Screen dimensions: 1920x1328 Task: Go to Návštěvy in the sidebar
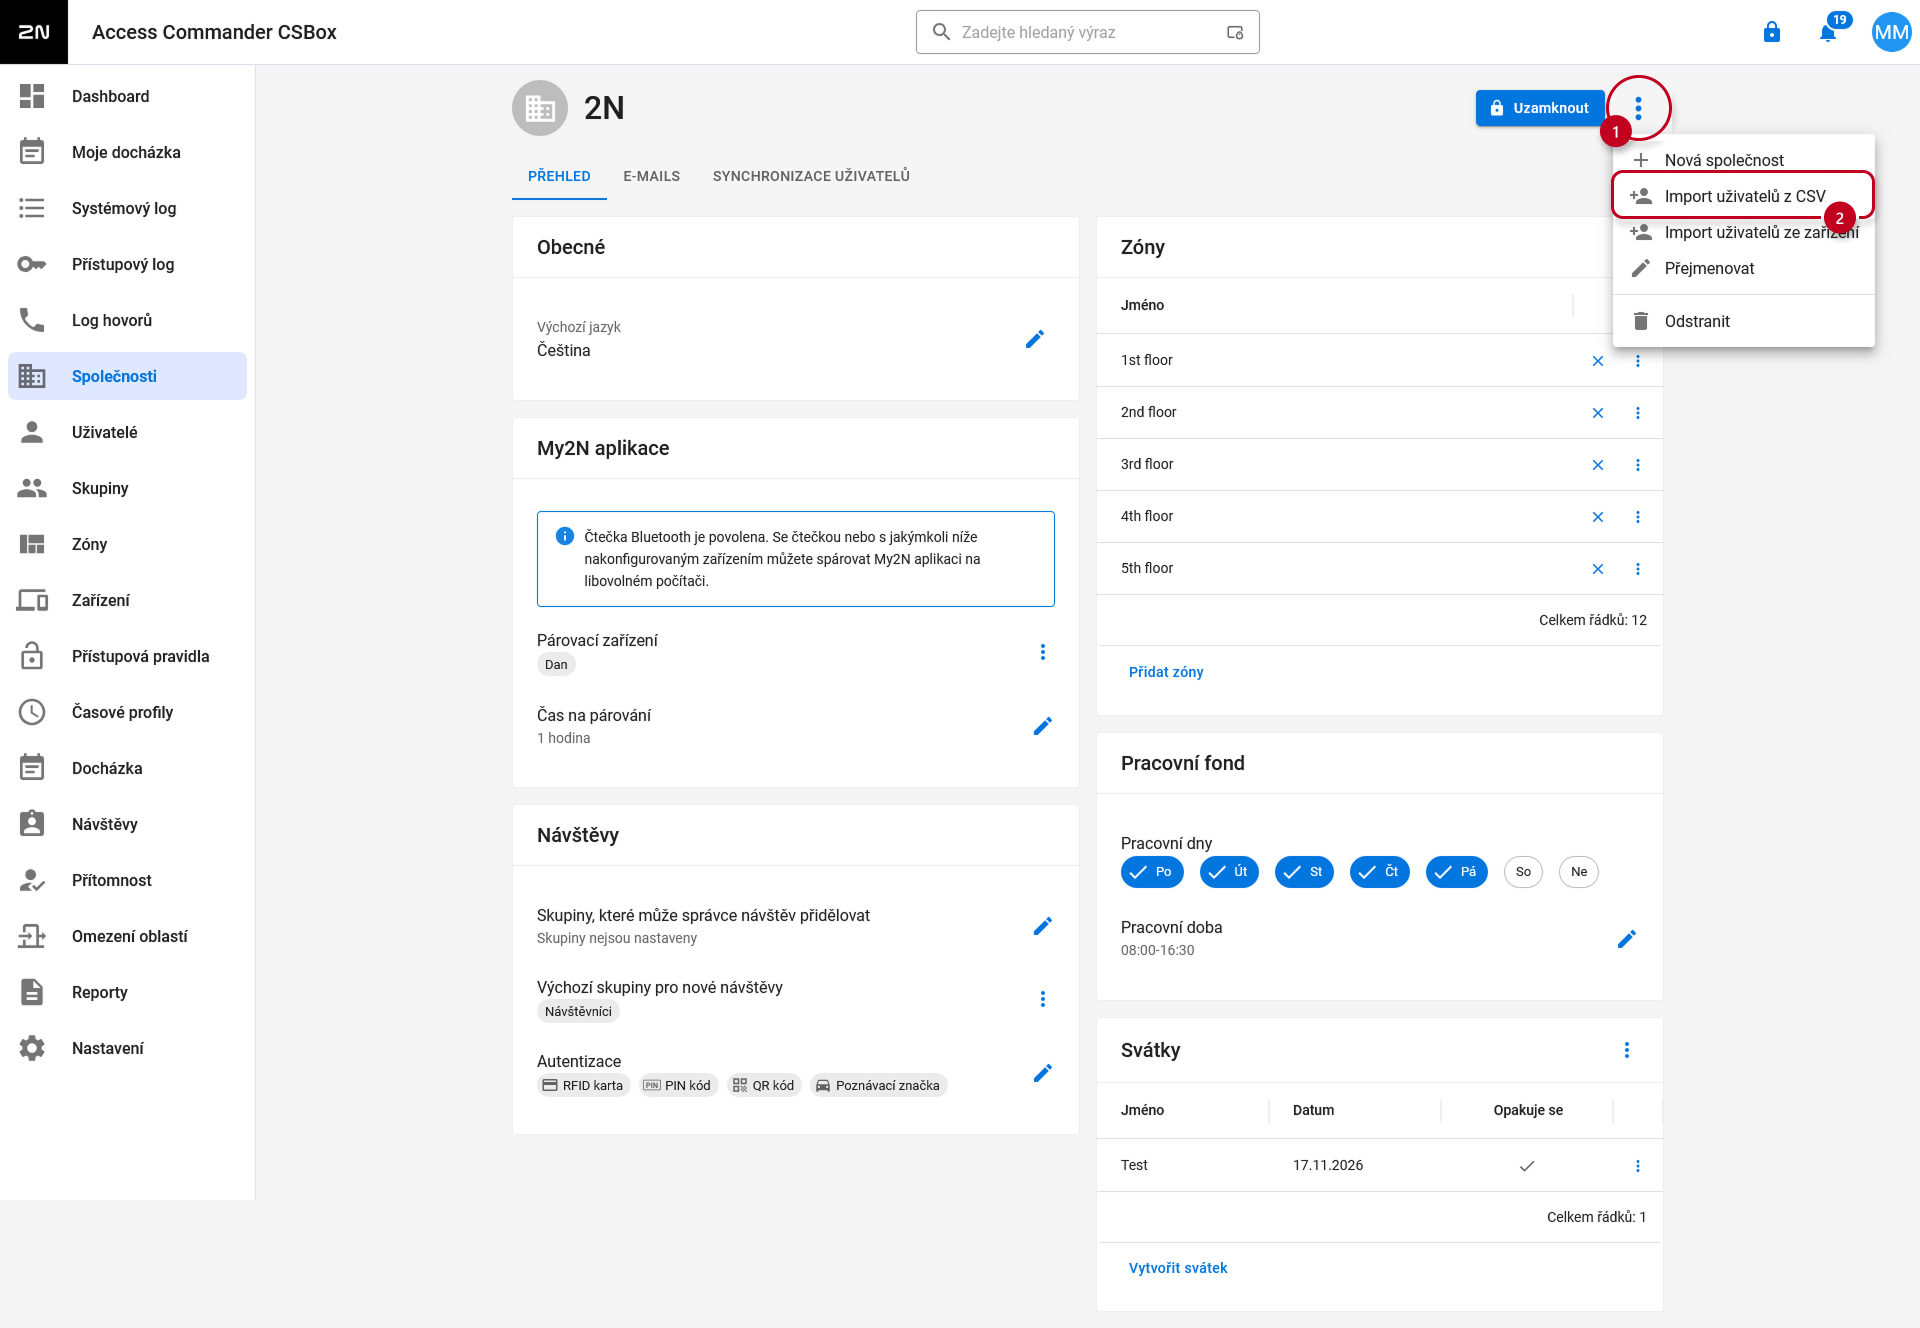pos(127,824)
